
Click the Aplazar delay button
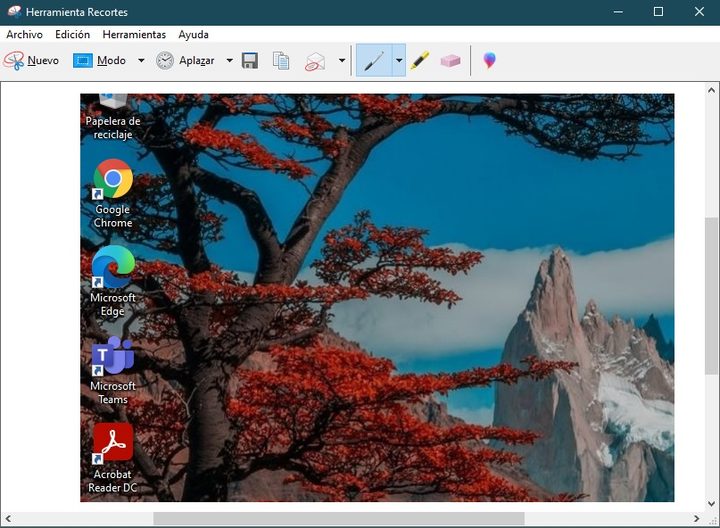pyautogui.click(x=185, y=61)
